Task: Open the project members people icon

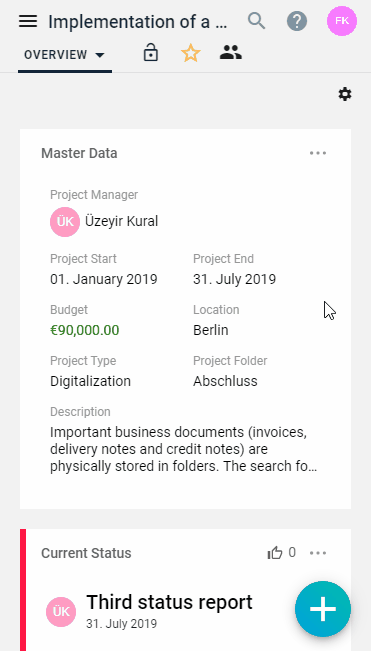Action: click(231, 53)
